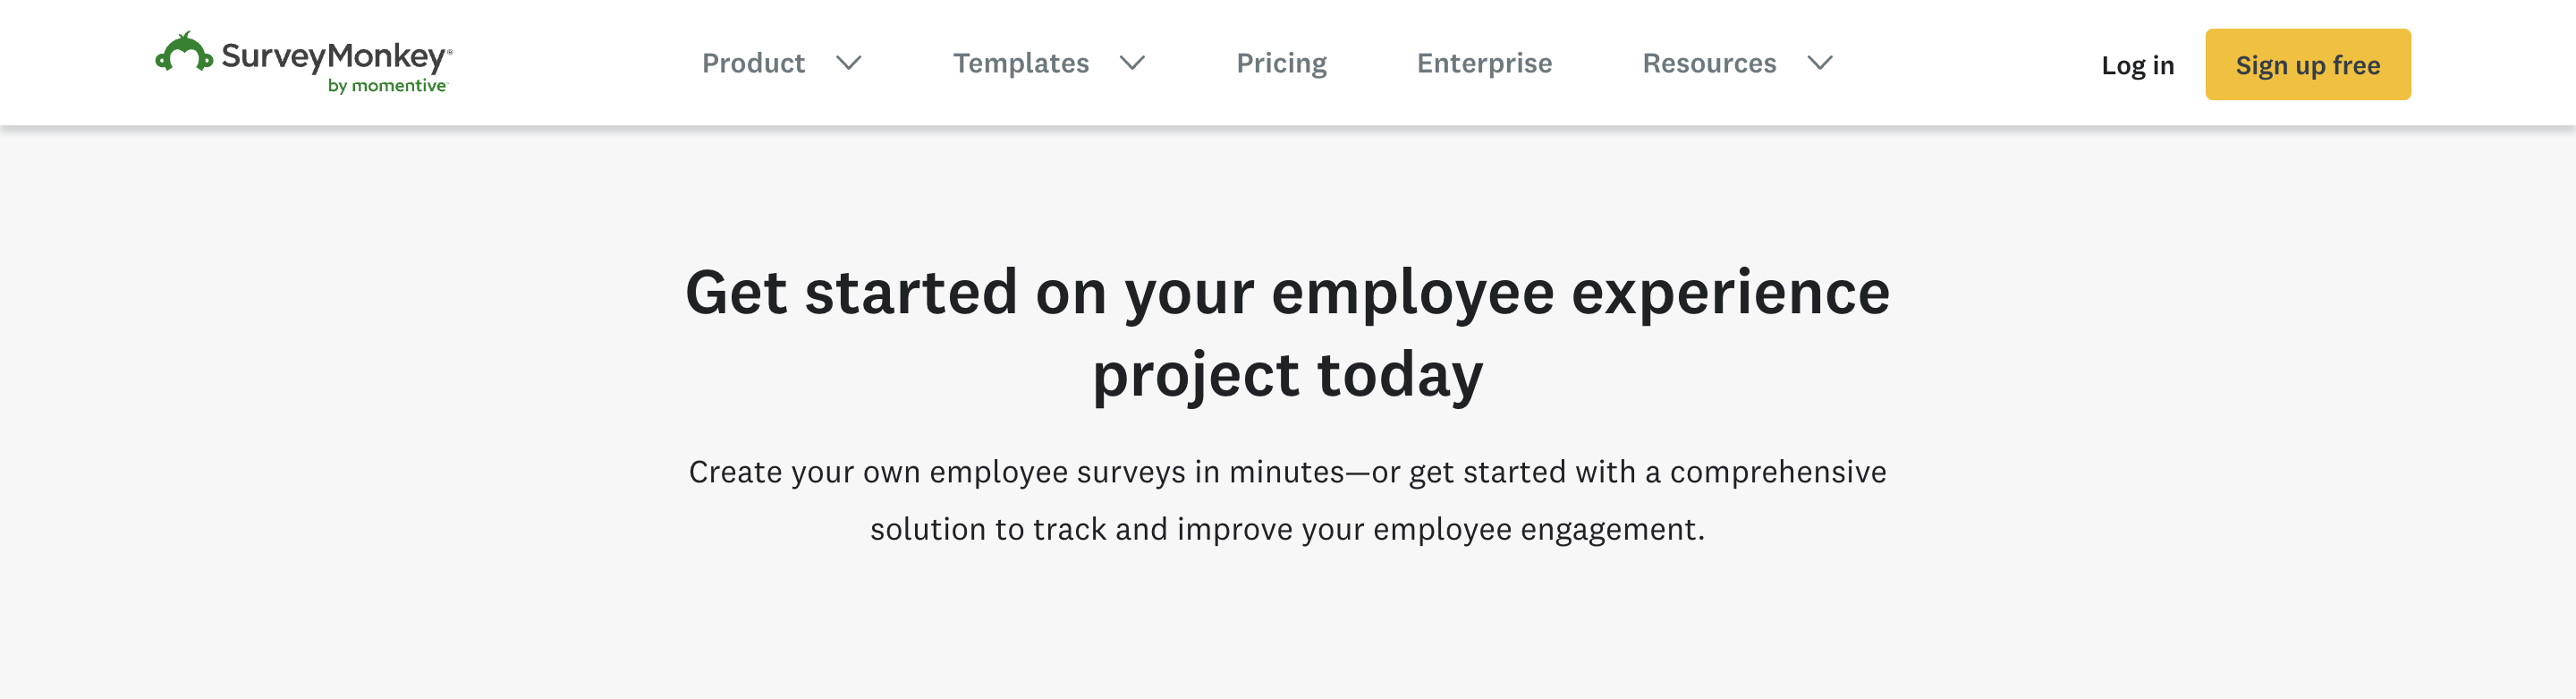Click the 'by momentive' tagline under logo
The image size is (2576, 699).
tap(387, 86)
